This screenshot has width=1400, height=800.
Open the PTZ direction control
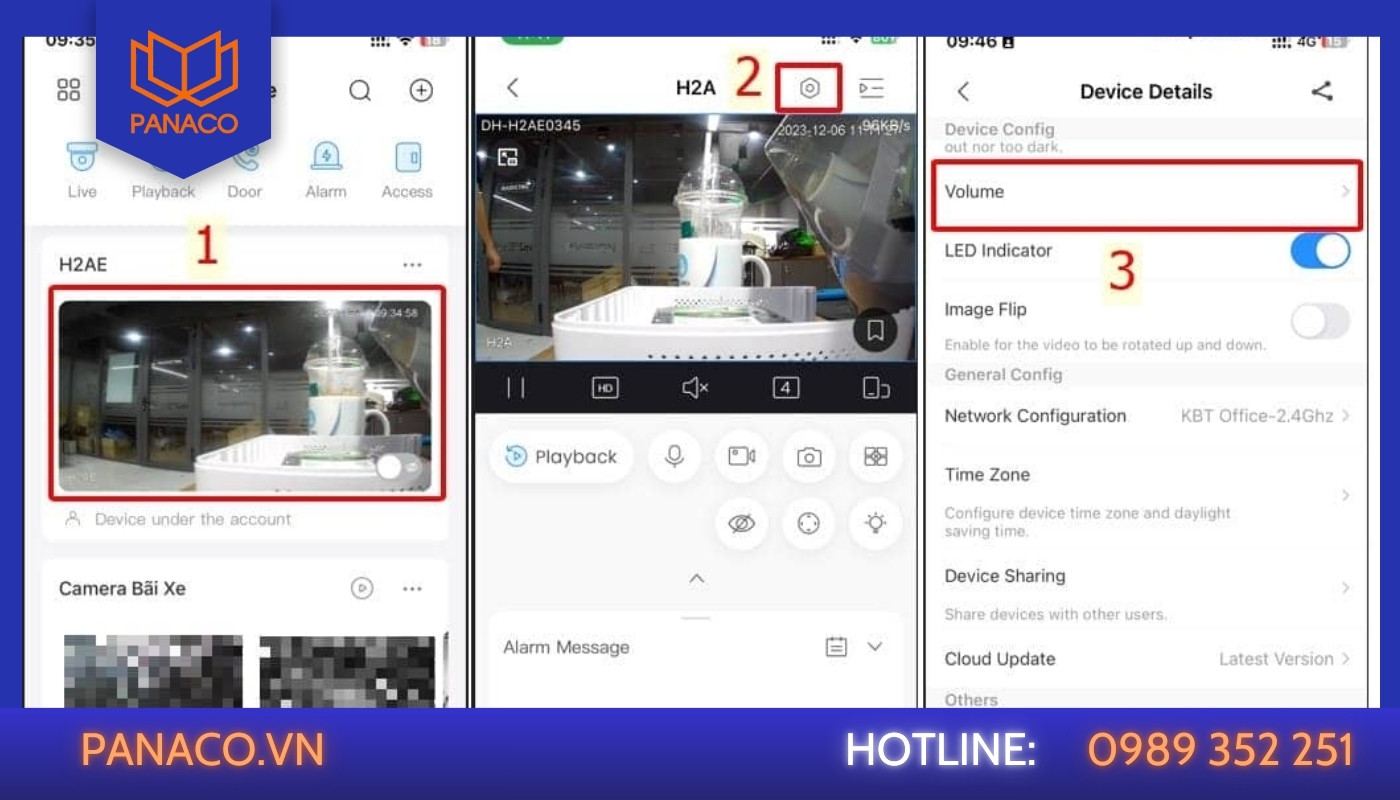click(x=808, y=523)
